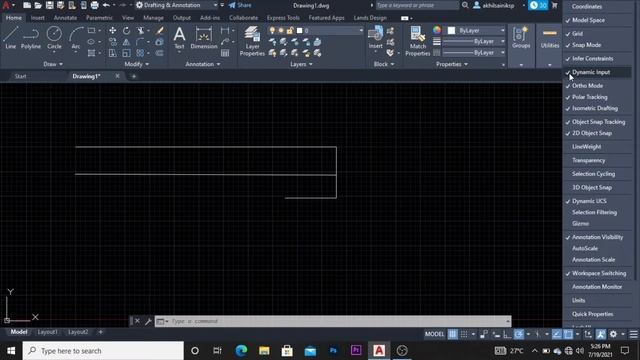The image size is (640, 360).
Task: Activate the Rotate tool
Action: pos(127,31)
